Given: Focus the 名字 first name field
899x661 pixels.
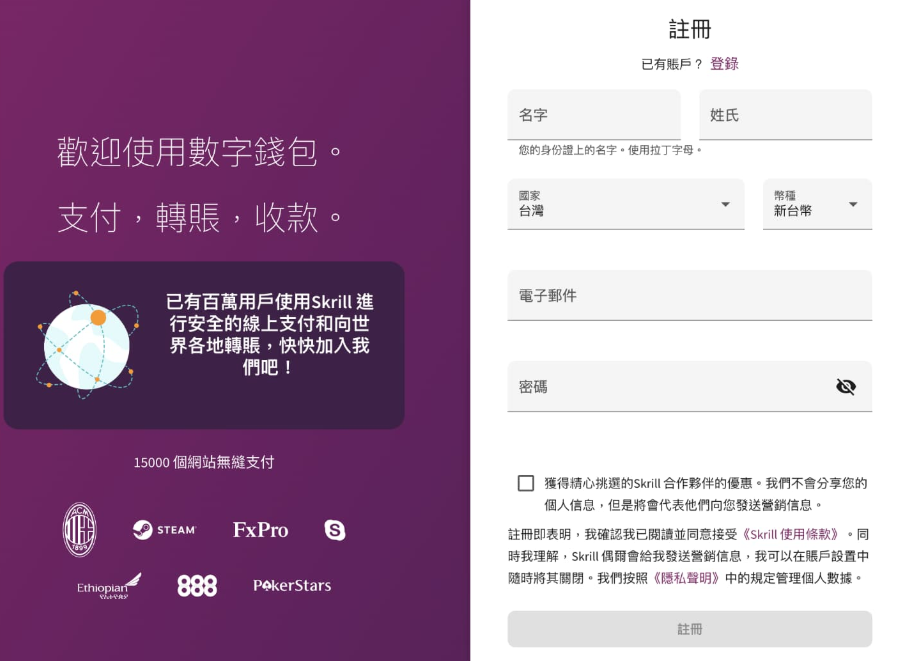Looking at the screenshot, I should coord(594,115).
